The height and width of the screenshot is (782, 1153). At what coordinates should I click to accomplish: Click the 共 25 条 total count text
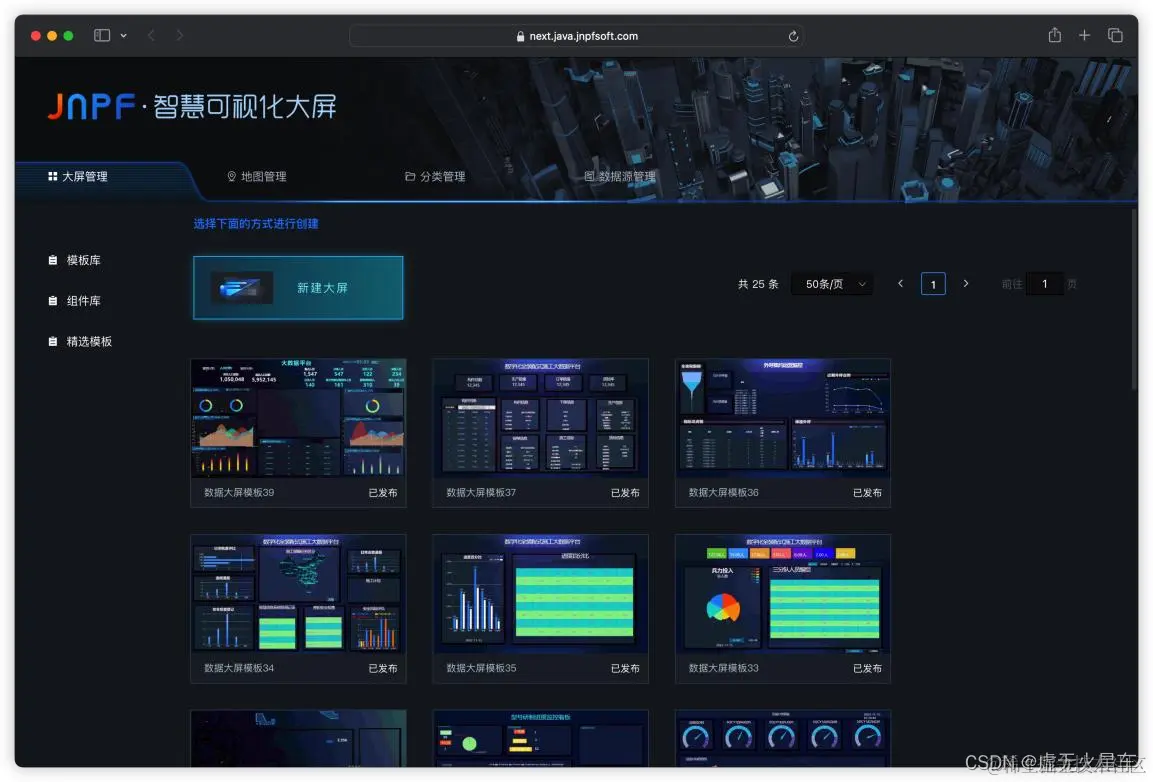point(757,284)
